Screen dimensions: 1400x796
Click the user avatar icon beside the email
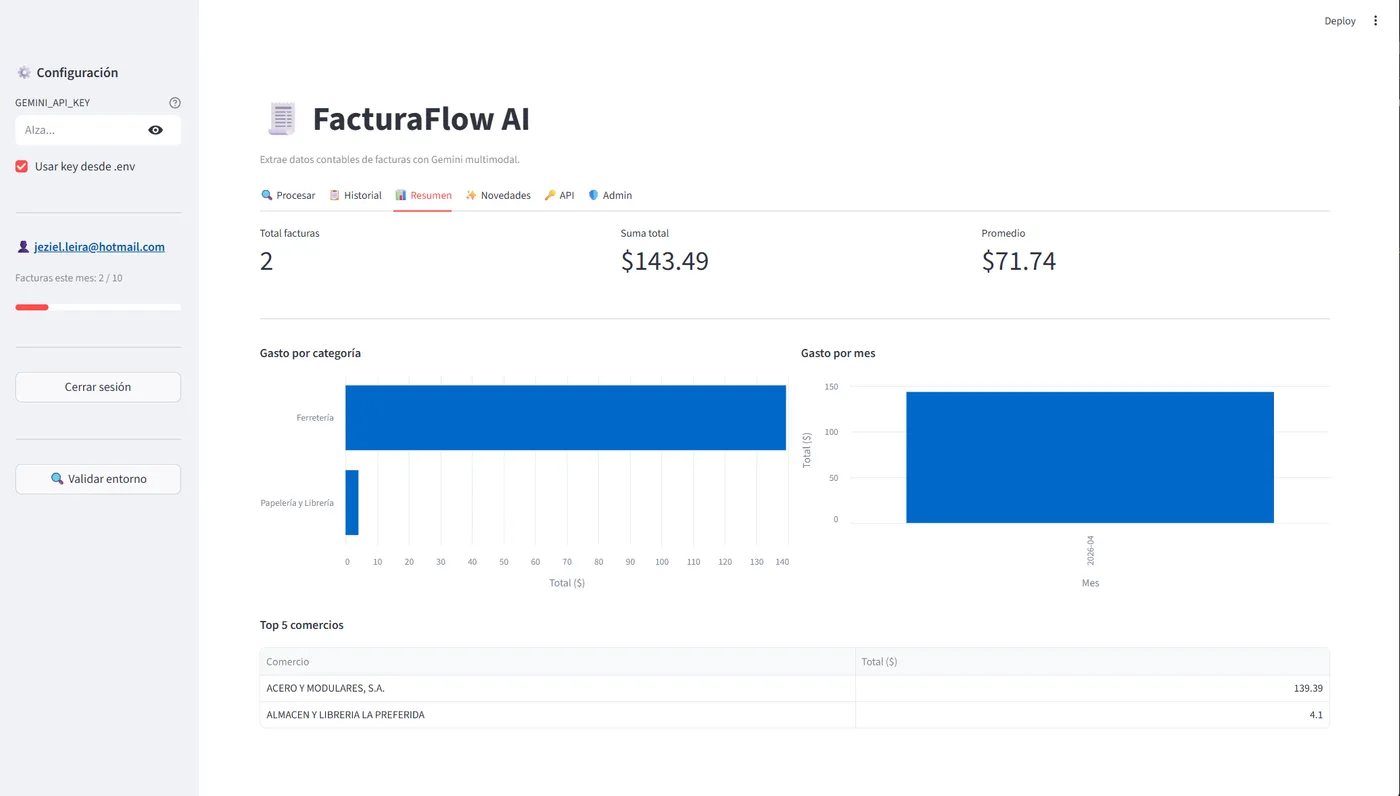[23, 247]
